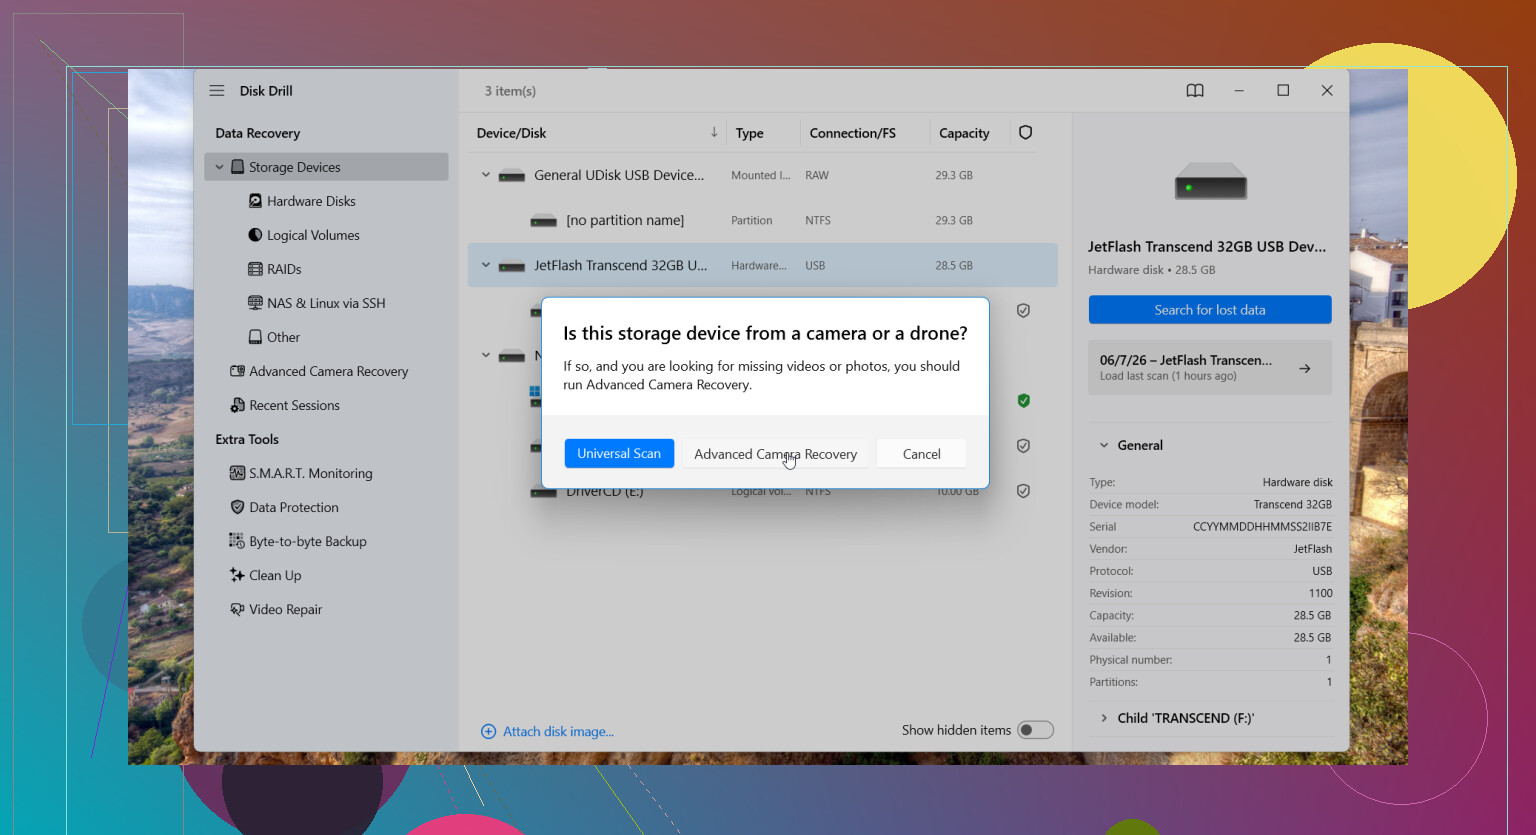Choose Advanced Camera Recovery in dialog
1536x835 pixels.
[775, 453]
